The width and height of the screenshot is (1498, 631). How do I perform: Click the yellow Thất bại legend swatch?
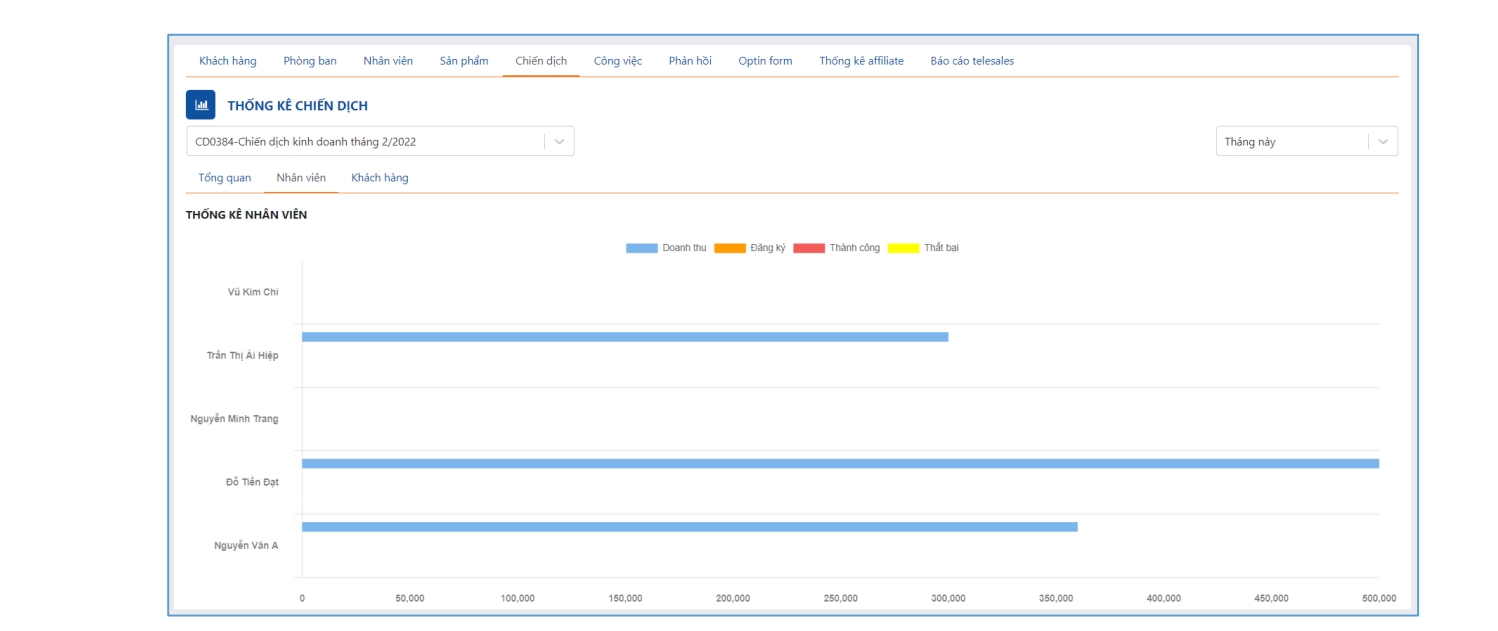(x=903, y=248)
